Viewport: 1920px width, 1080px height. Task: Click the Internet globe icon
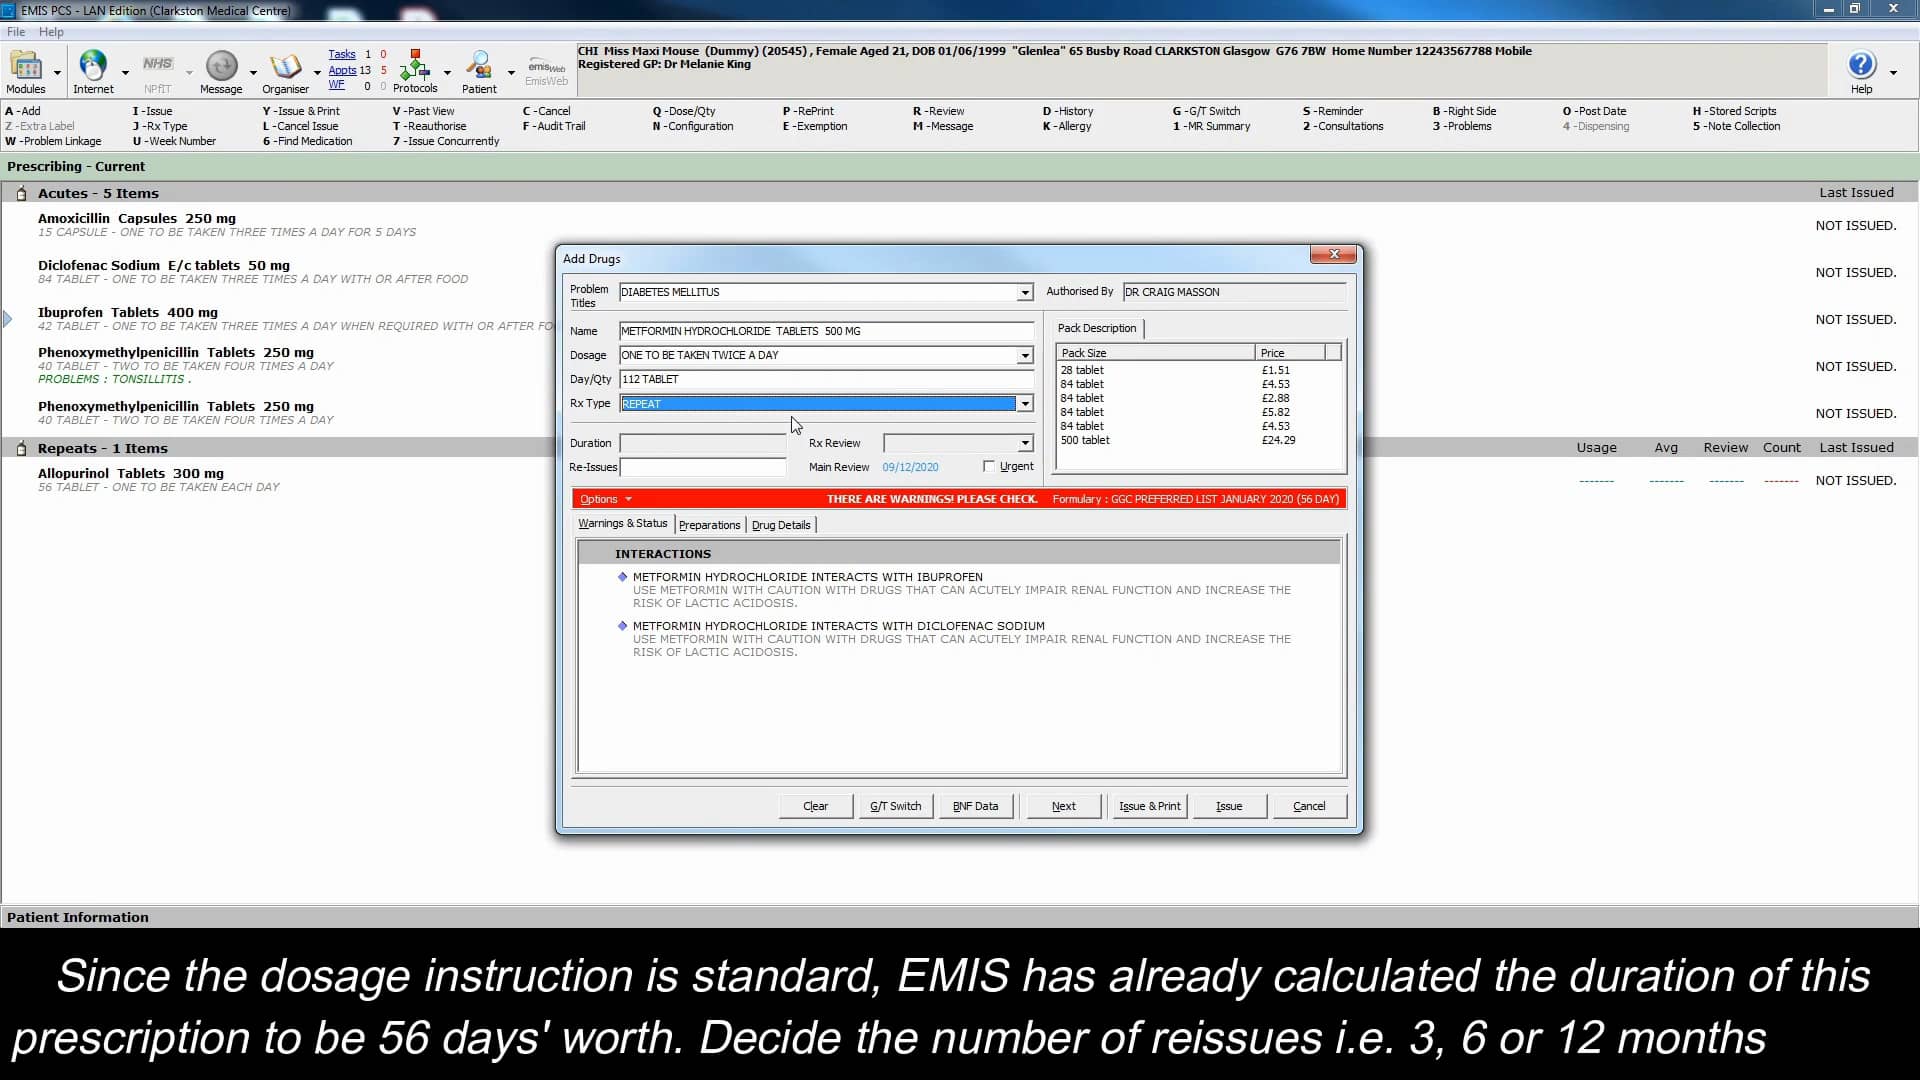coord(93,64)
